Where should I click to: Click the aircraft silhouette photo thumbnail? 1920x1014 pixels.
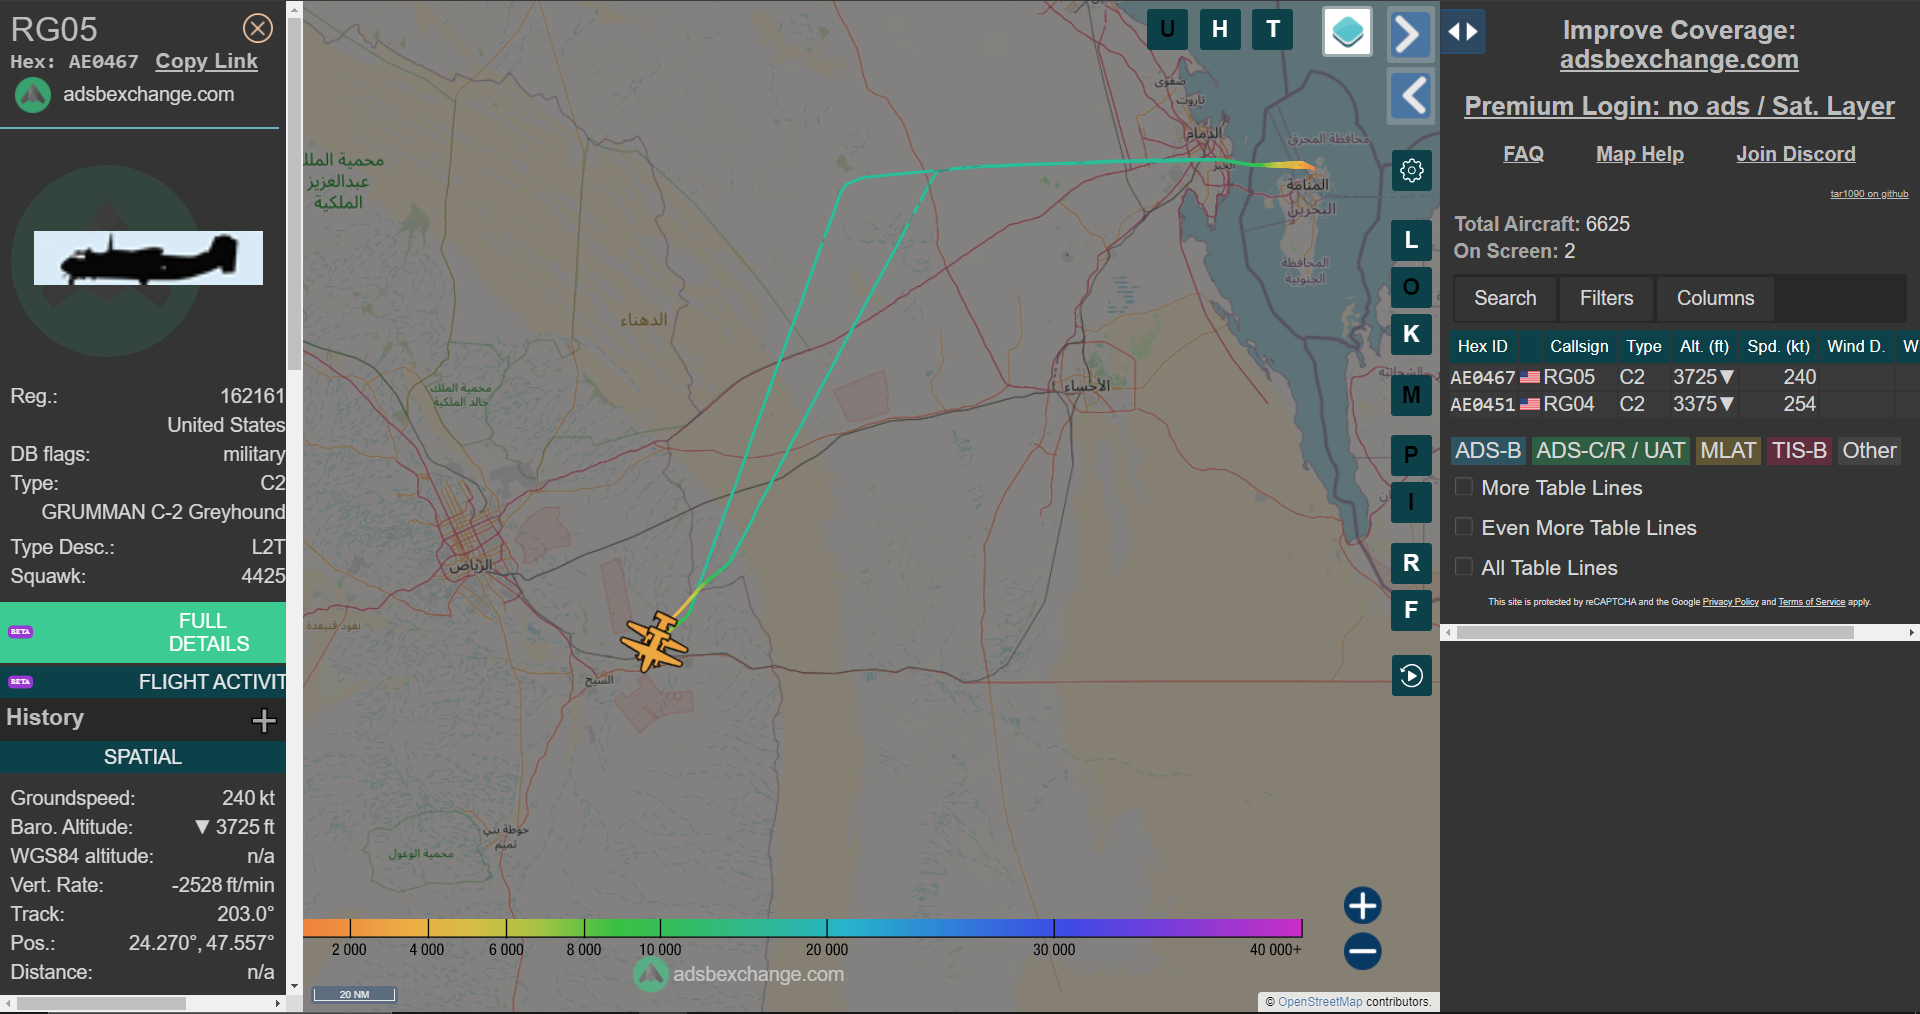pos(148,258)
